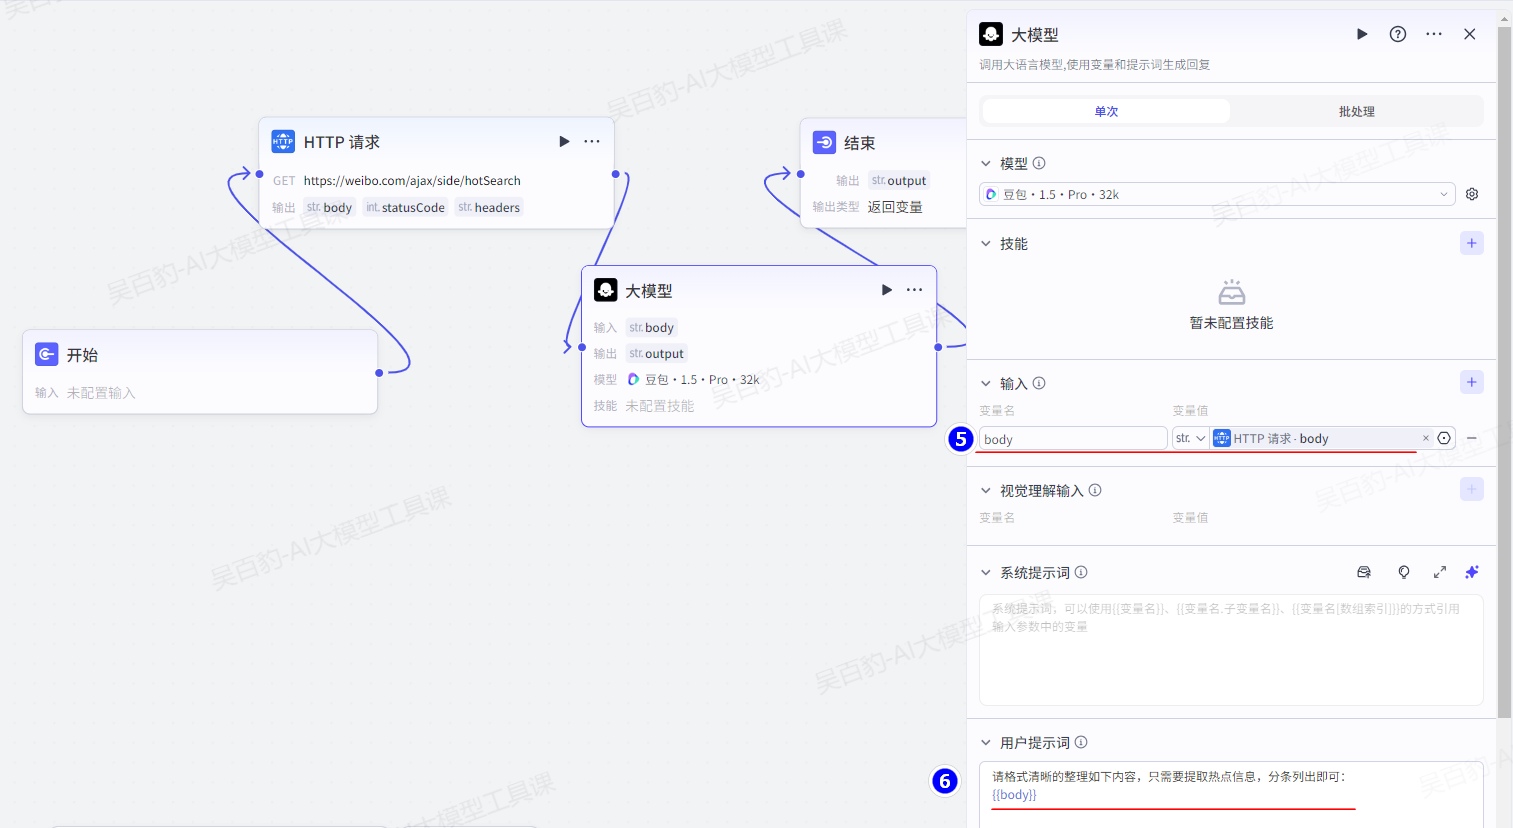Clear the HTTP 请求 body variable value
Viewport: 1513px width, 828px height.
(1426, 438)
